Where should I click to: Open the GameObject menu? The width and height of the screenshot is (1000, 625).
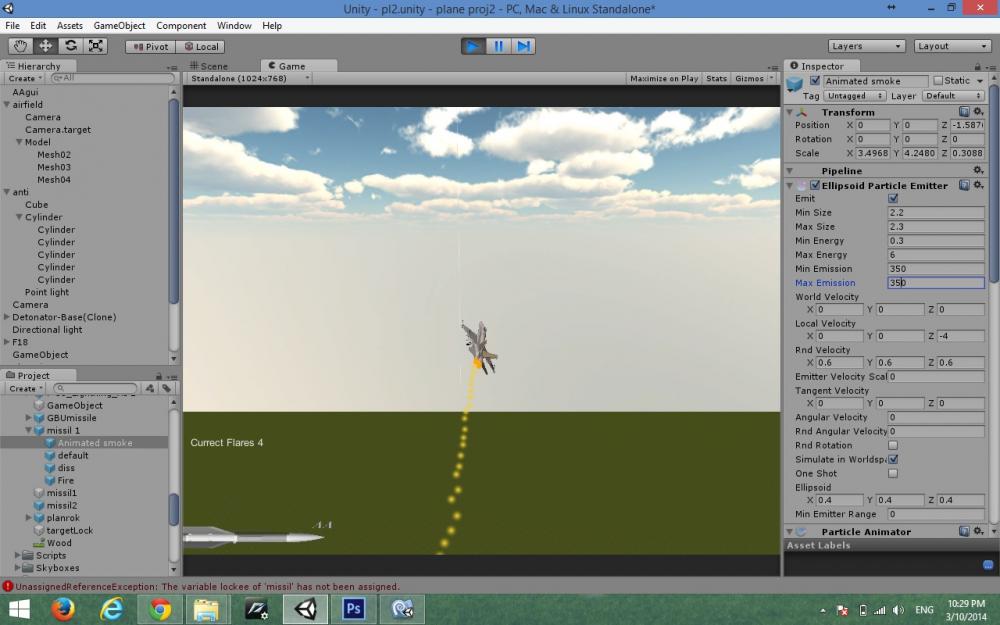click(x=119, y=26)
